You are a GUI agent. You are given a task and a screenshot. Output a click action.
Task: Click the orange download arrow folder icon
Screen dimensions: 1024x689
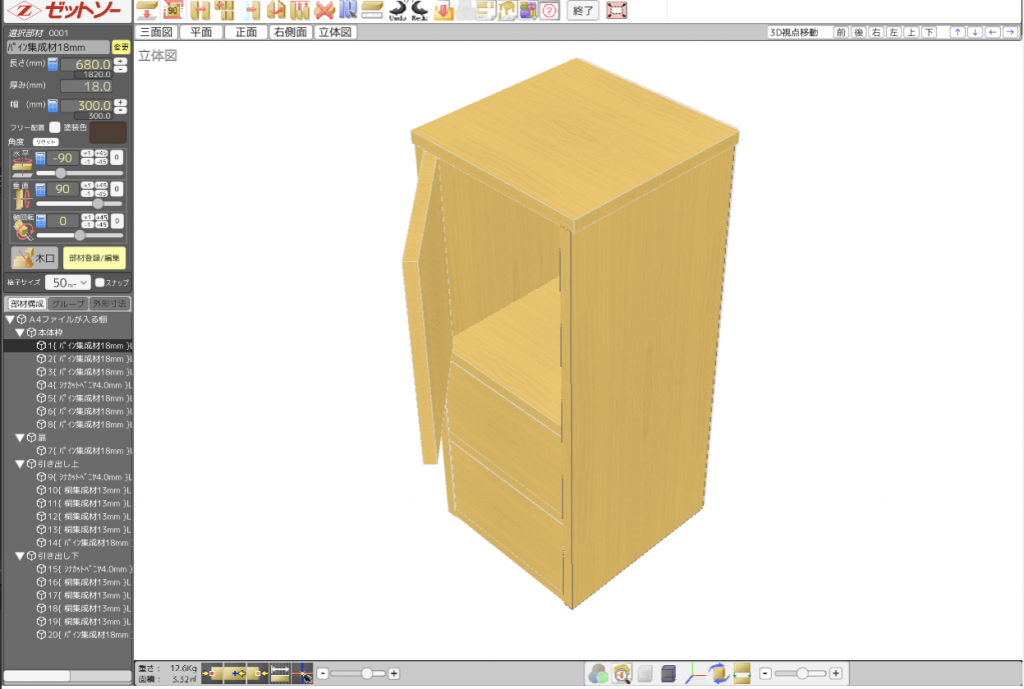point(443,10)
